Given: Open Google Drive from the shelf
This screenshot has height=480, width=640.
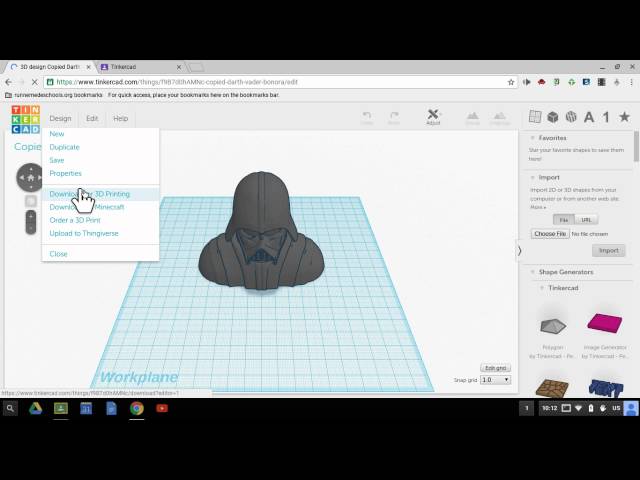Looking at the screenshot, I should click(x=36, y=408).
